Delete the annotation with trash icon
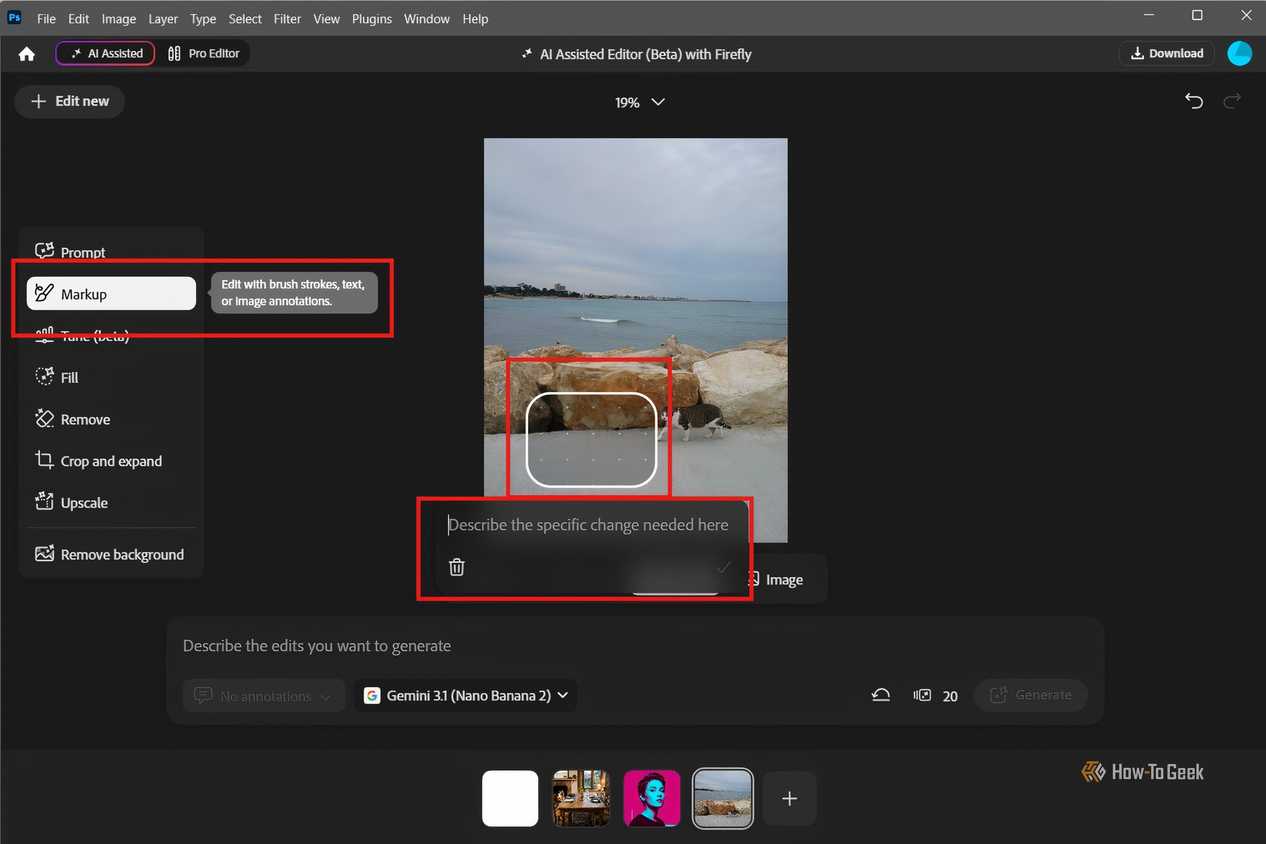The image size is (1266, 844). pos(457,567)
